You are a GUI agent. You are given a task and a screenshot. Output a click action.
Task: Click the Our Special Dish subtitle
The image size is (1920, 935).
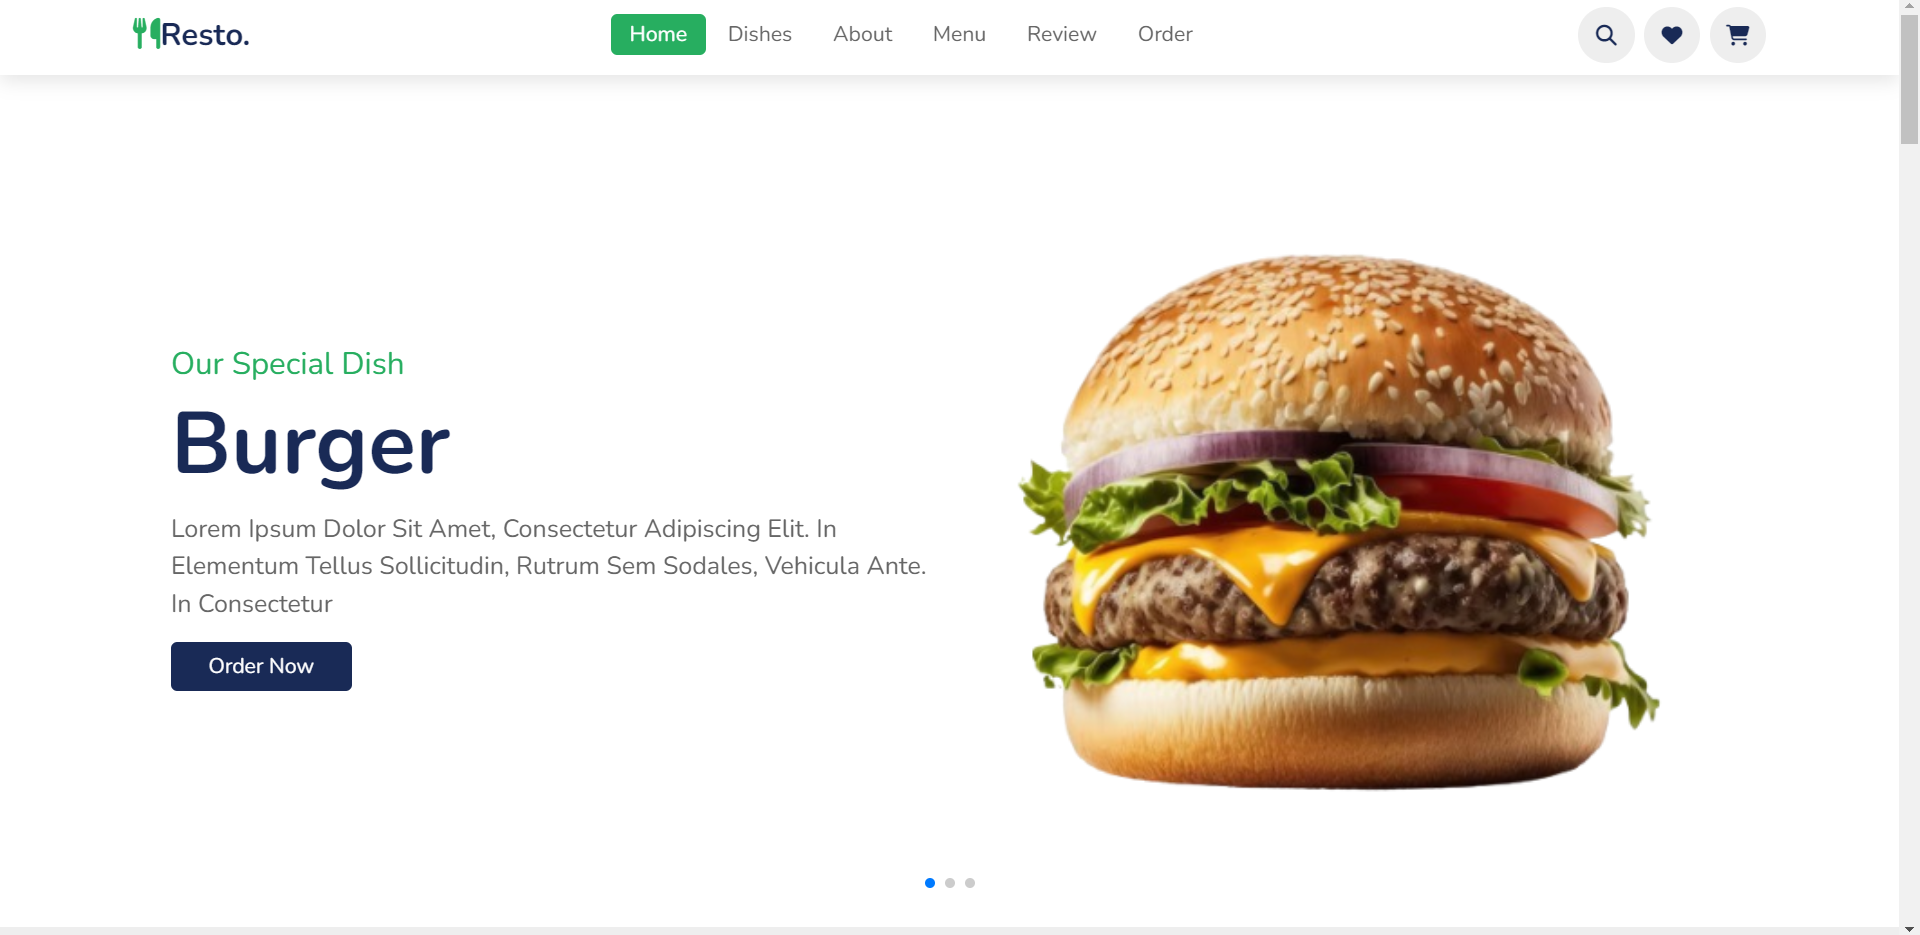pyautogui.click(x=288, y=363)
